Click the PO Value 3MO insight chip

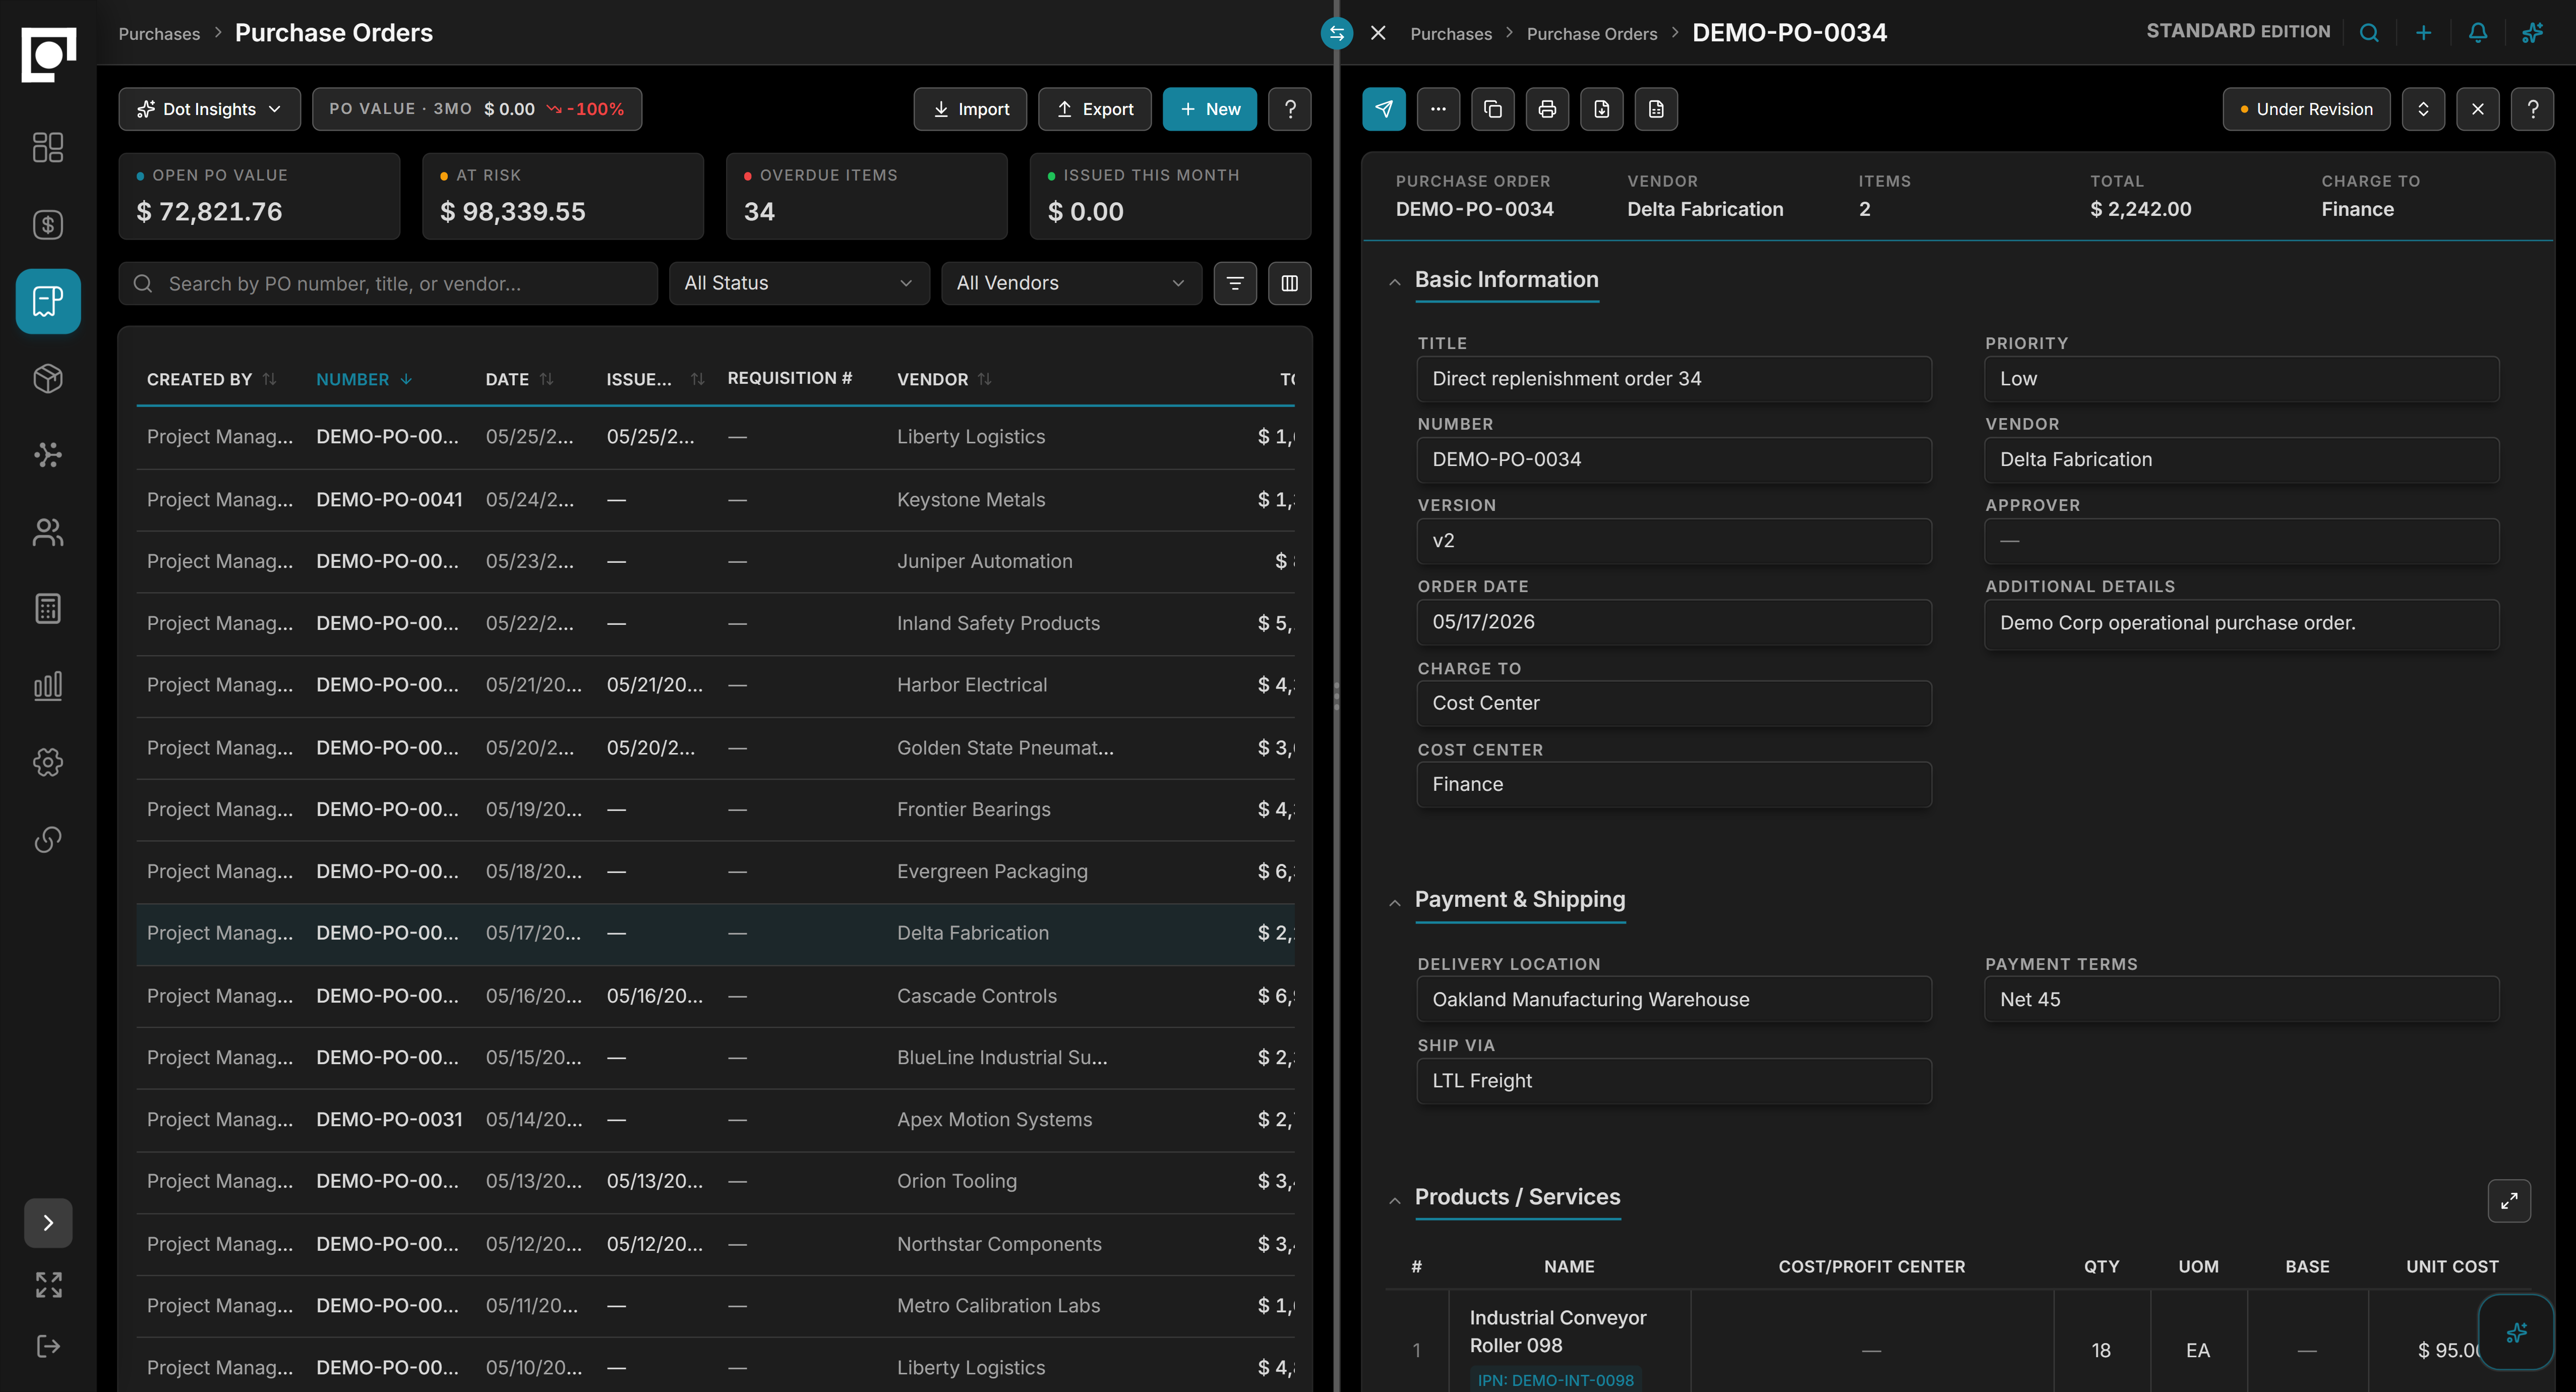tap(477, 109)
